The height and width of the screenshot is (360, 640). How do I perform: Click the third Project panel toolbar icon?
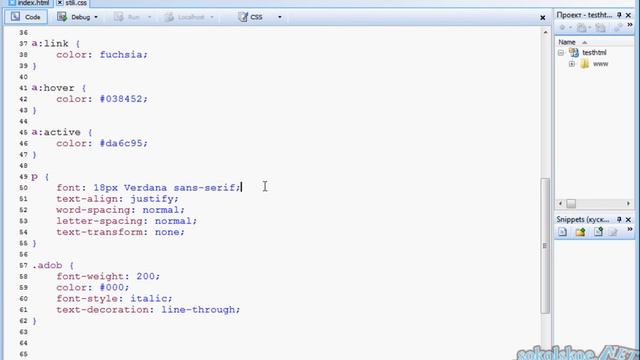pos(600,28)
